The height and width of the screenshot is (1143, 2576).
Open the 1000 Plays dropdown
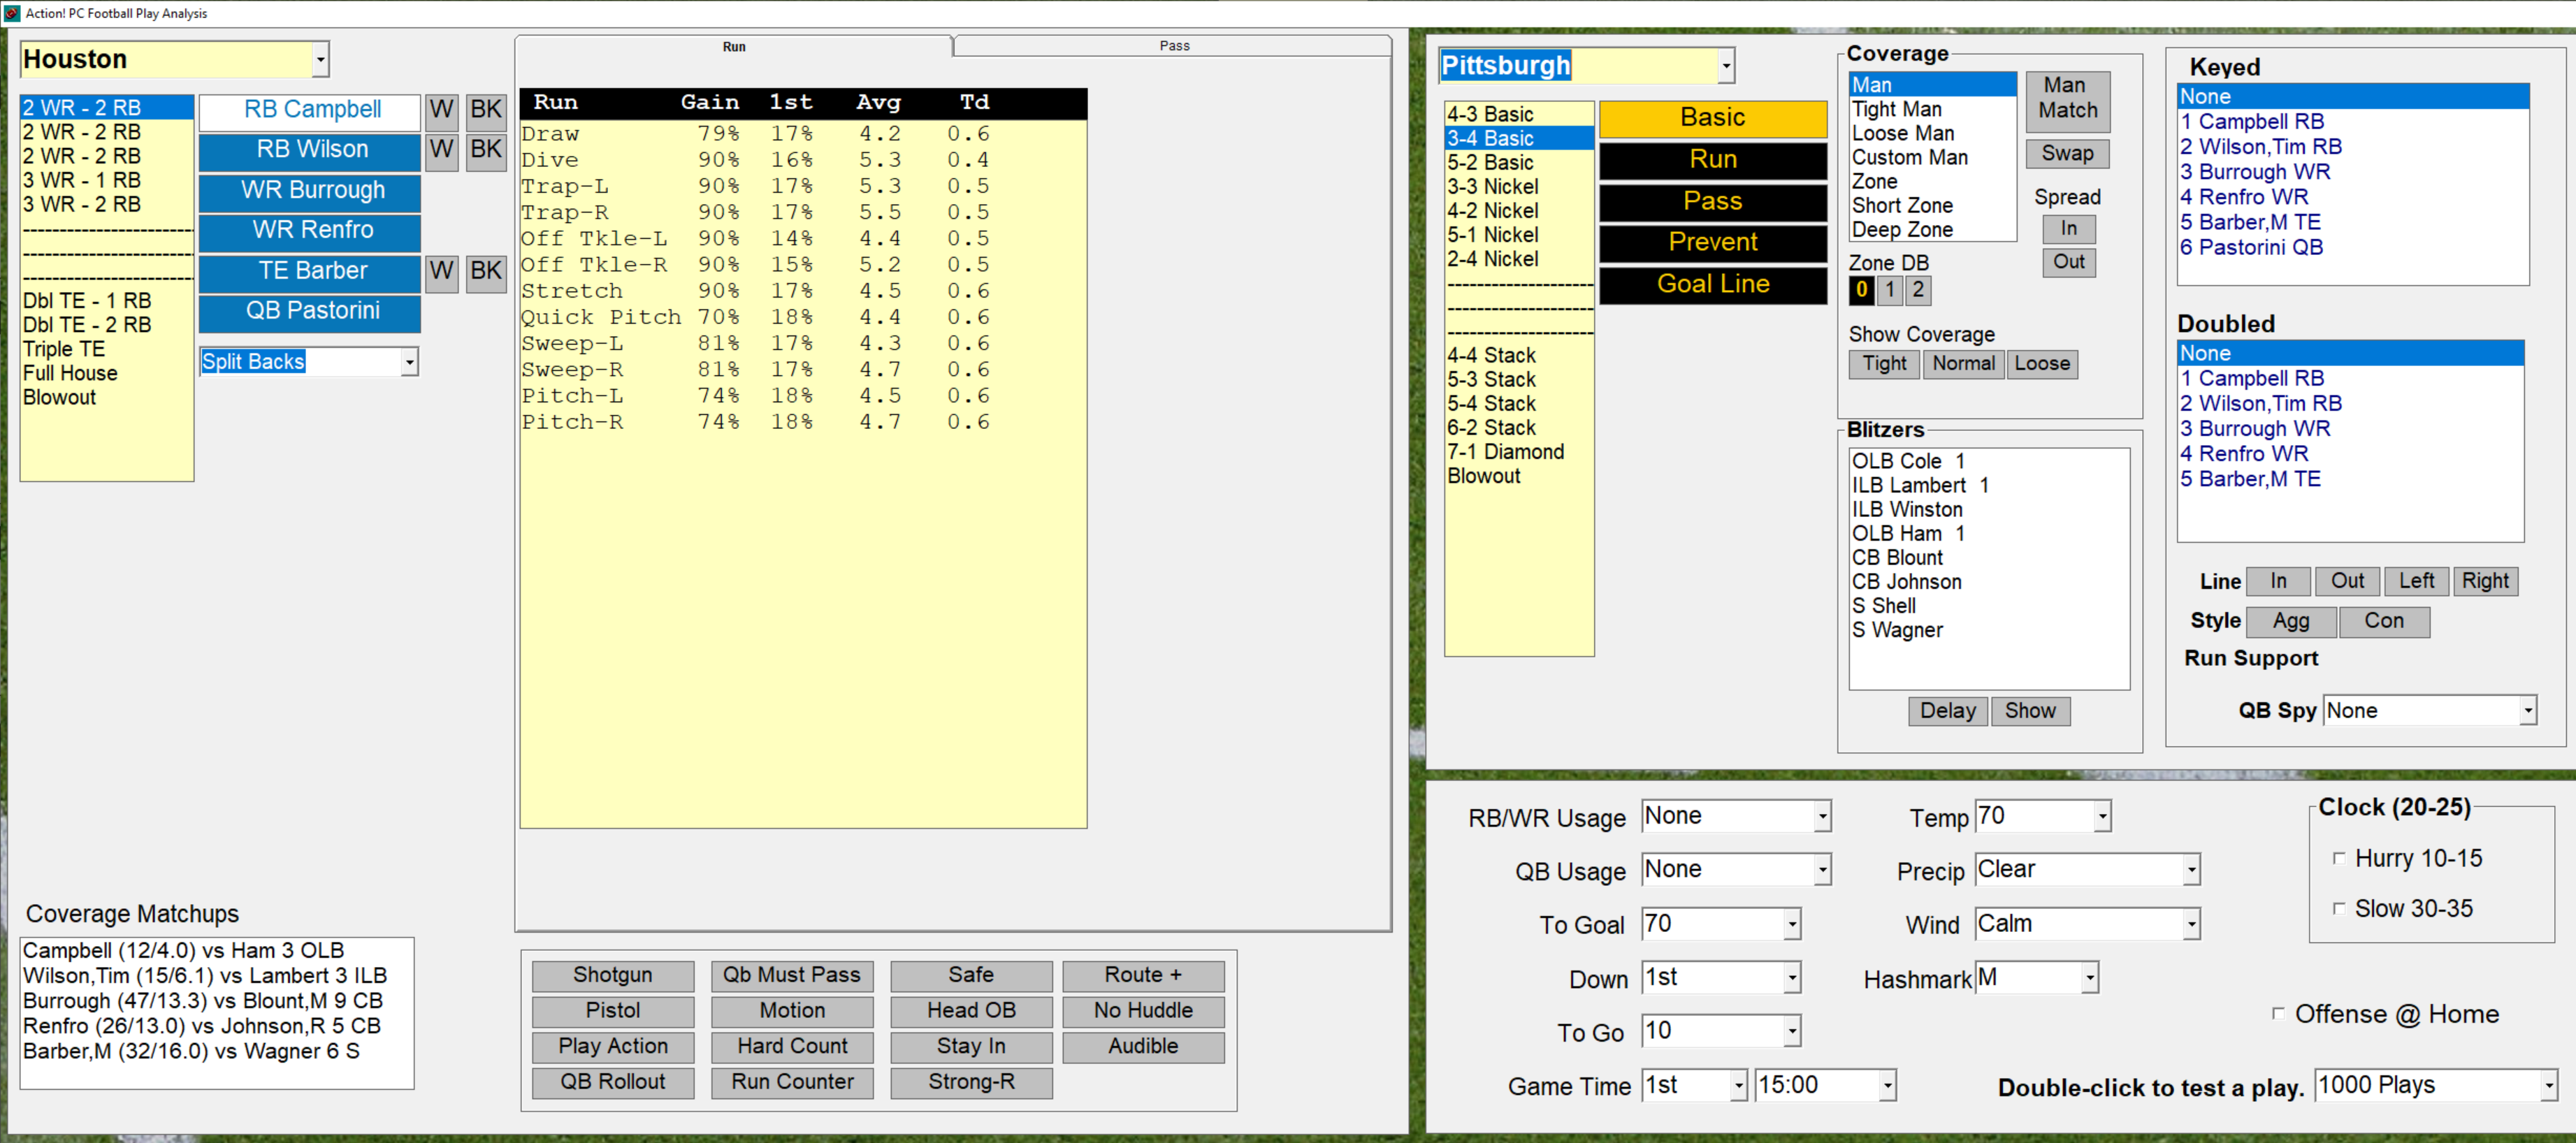[x=2548, y=1085]
